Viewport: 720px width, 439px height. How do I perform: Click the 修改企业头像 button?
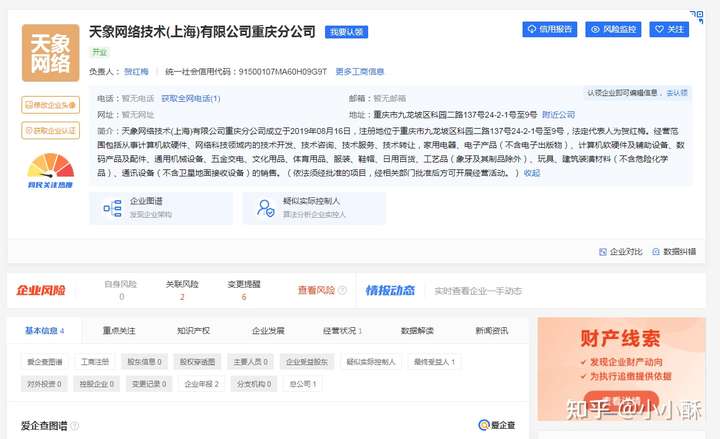[51, 105]
